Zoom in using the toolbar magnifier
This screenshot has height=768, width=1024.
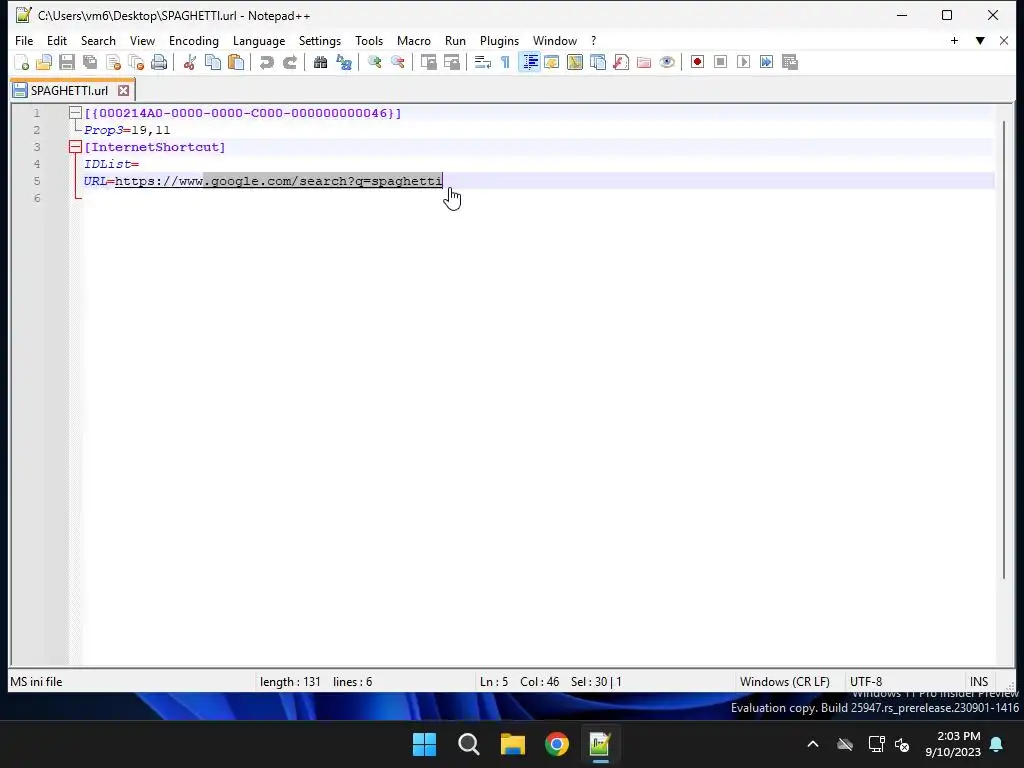374,62
